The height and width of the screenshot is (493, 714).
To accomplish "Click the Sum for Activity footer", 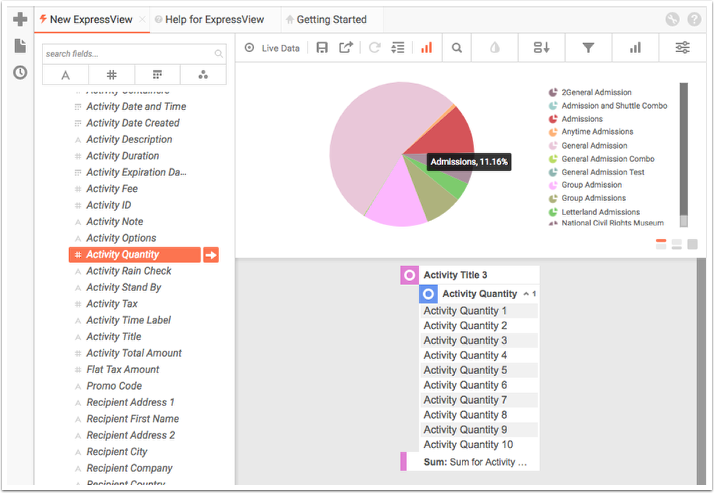I will pyautogui.click(x=470, y=462).
